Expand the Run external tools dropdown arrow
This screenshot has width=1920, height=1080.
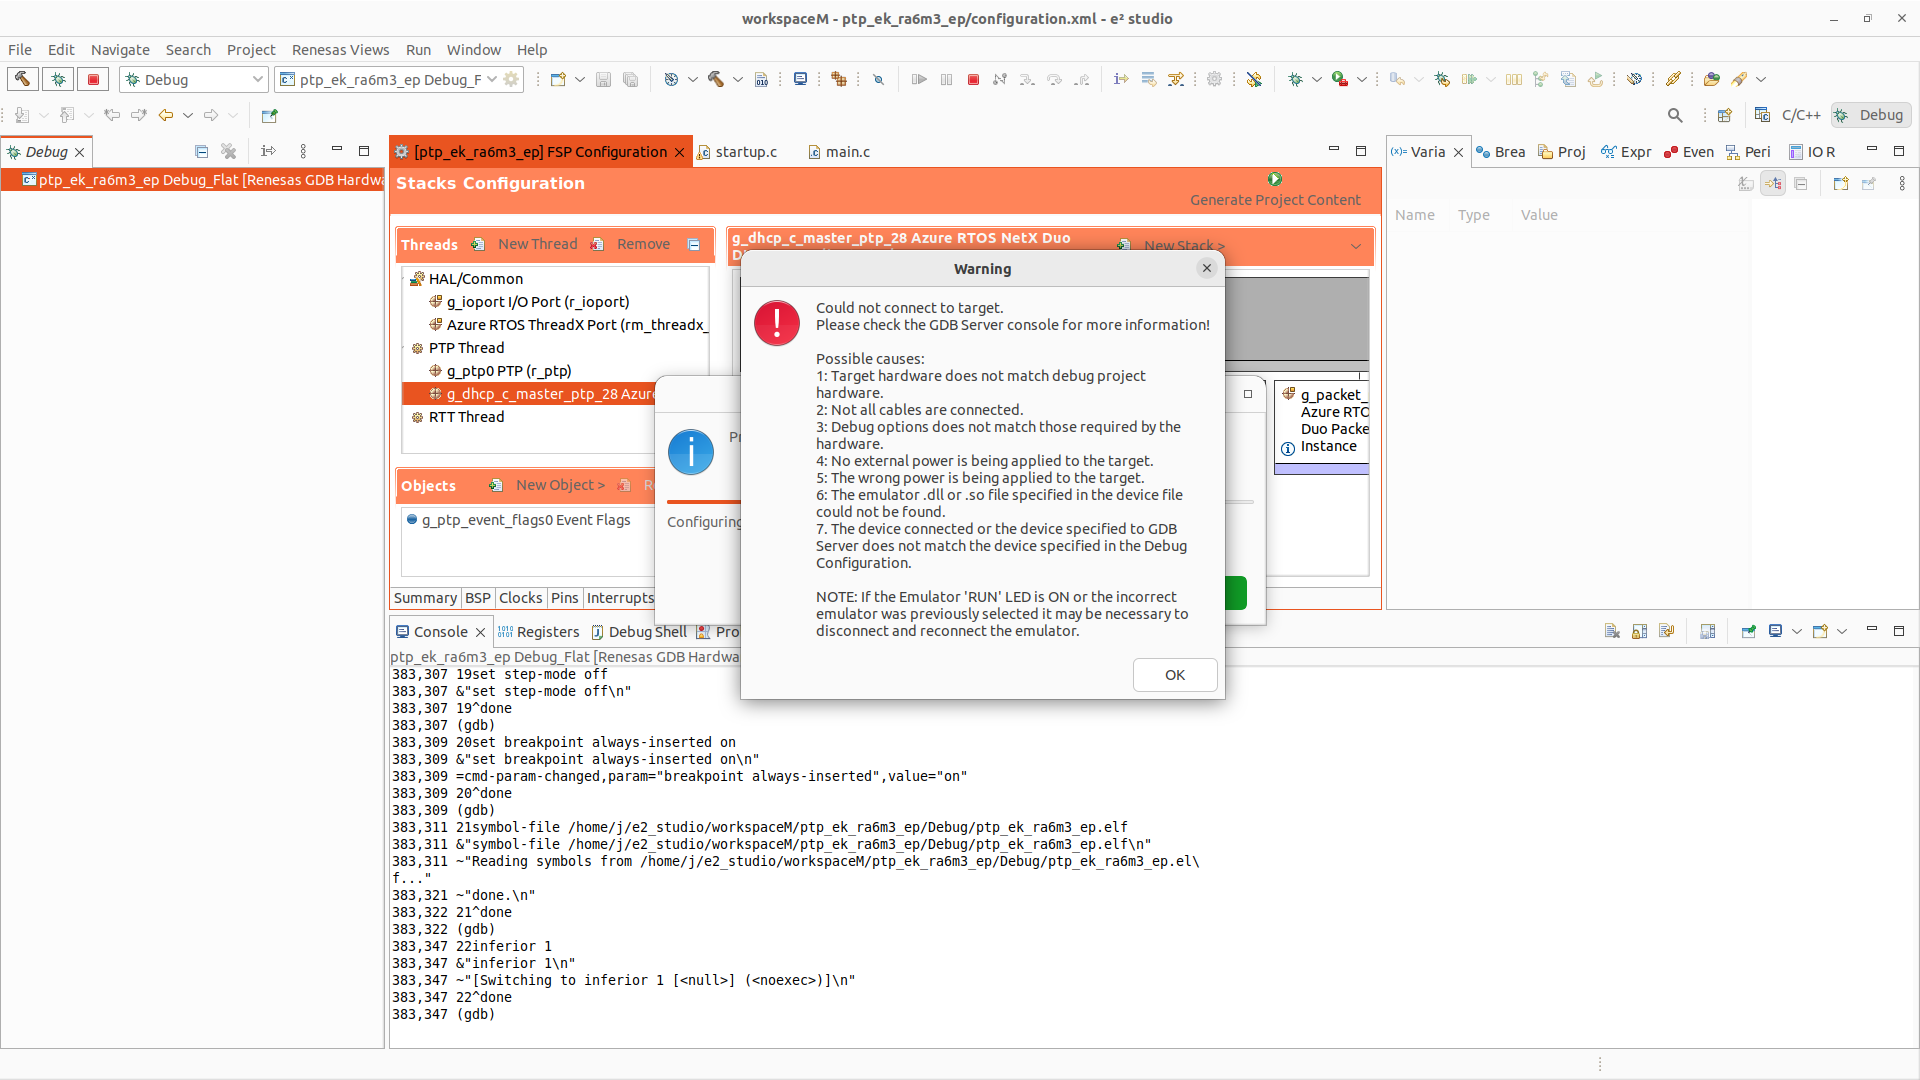coord(1362,79)
